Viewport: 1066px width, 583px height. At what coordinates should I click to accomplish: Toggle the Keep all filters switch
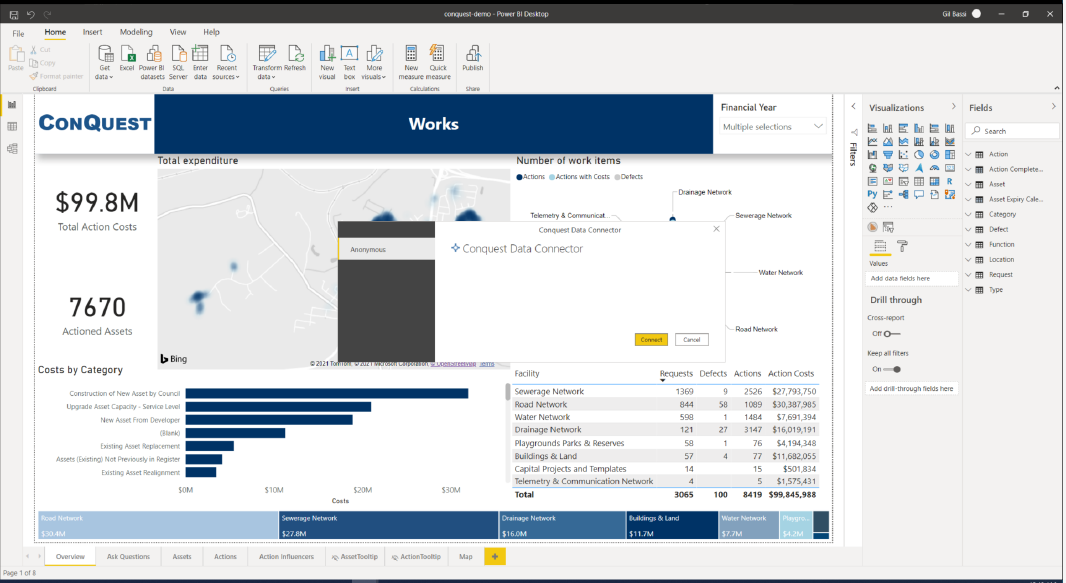point(892,369)
